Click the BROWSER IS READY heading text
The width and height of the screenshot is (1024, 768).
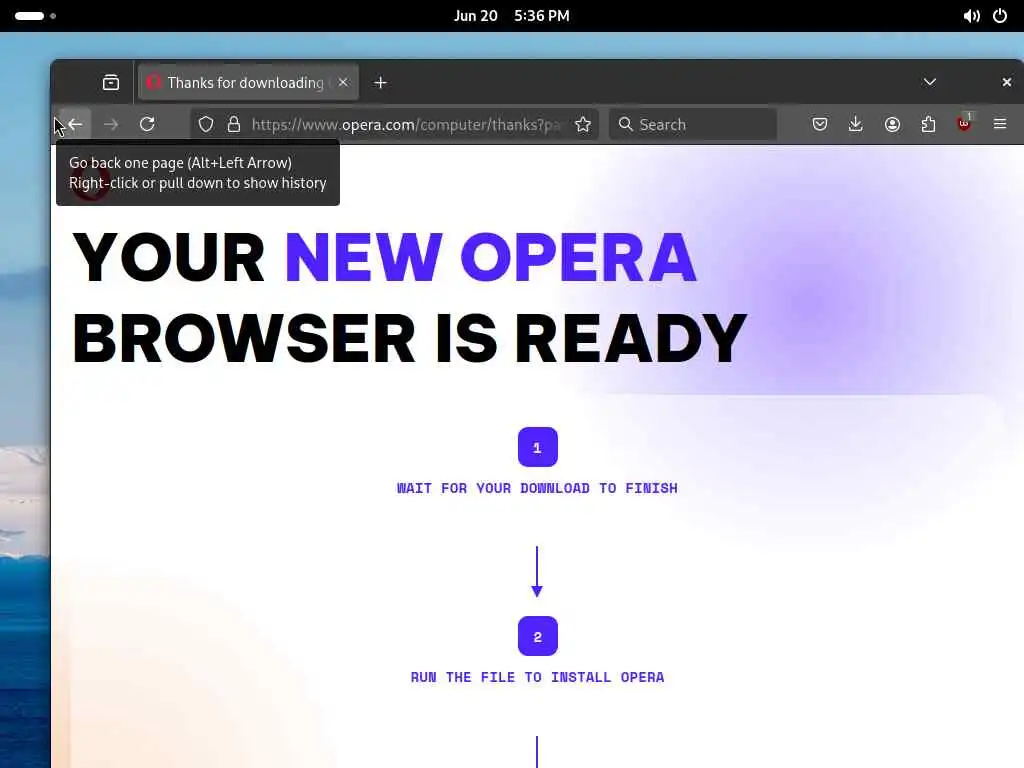point(409,338)
